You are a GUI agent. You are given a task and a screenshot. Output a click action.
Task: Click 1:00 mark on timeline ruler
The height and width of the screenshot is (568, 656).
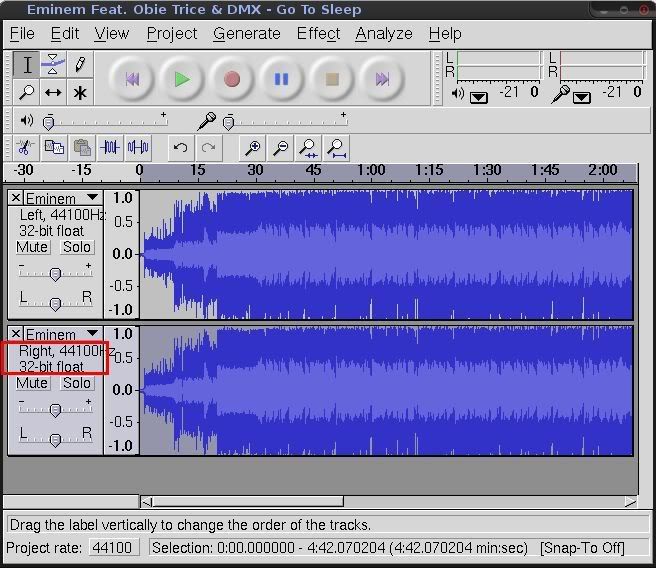pos(371,171)
